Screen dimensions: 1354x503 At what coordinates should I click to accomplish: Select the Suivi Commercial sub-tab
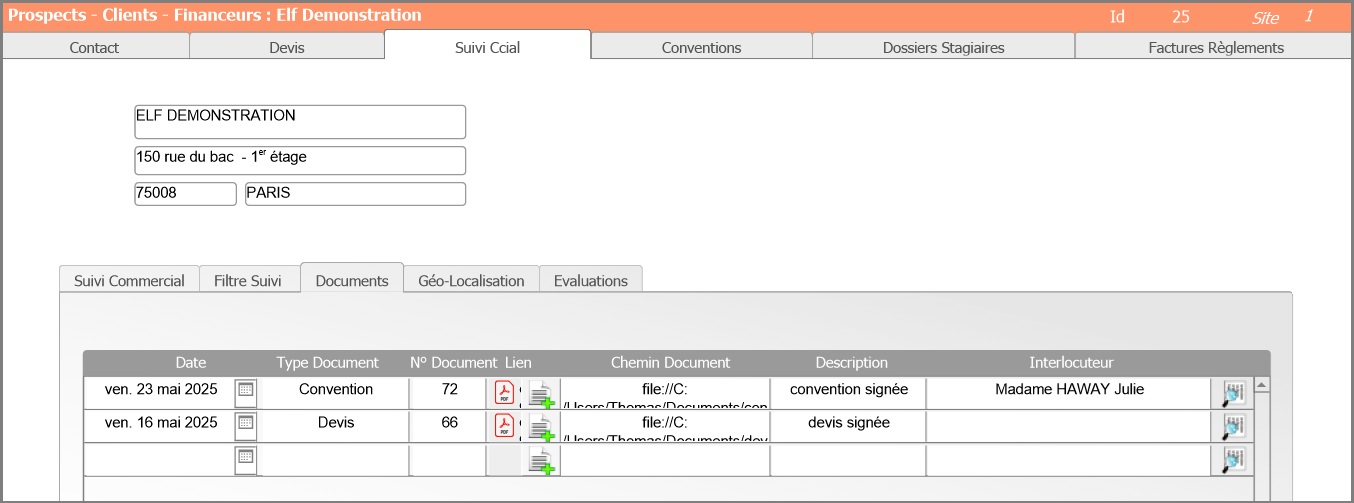click(129, 281)
